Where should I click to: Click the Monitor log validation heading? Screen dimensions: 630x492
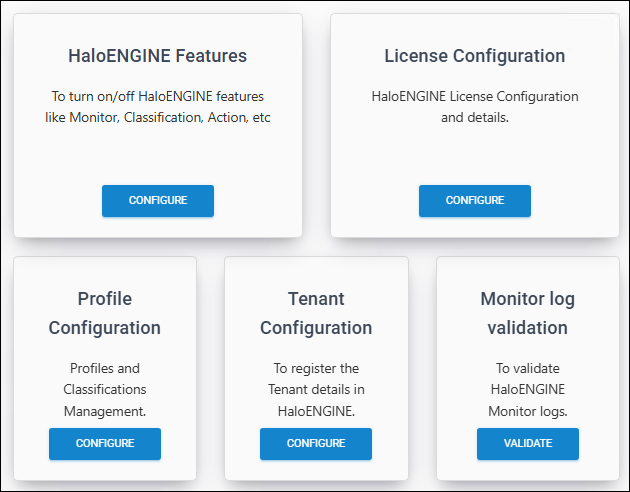[527, 313]
